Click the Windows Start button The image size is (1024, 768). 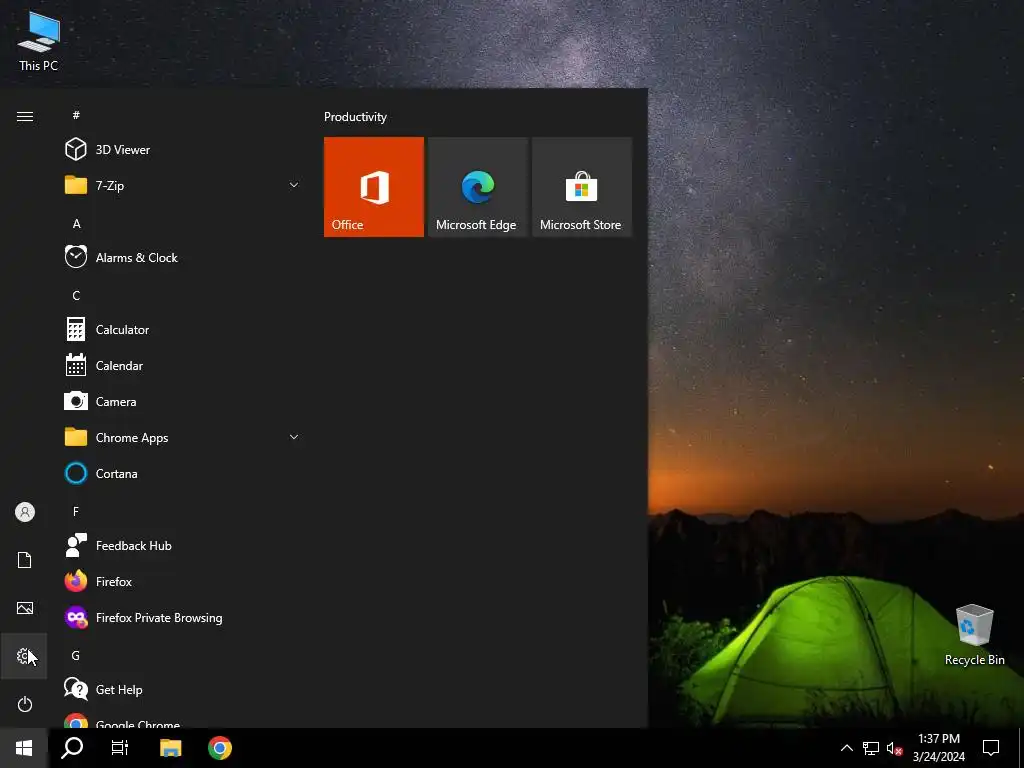24,748
